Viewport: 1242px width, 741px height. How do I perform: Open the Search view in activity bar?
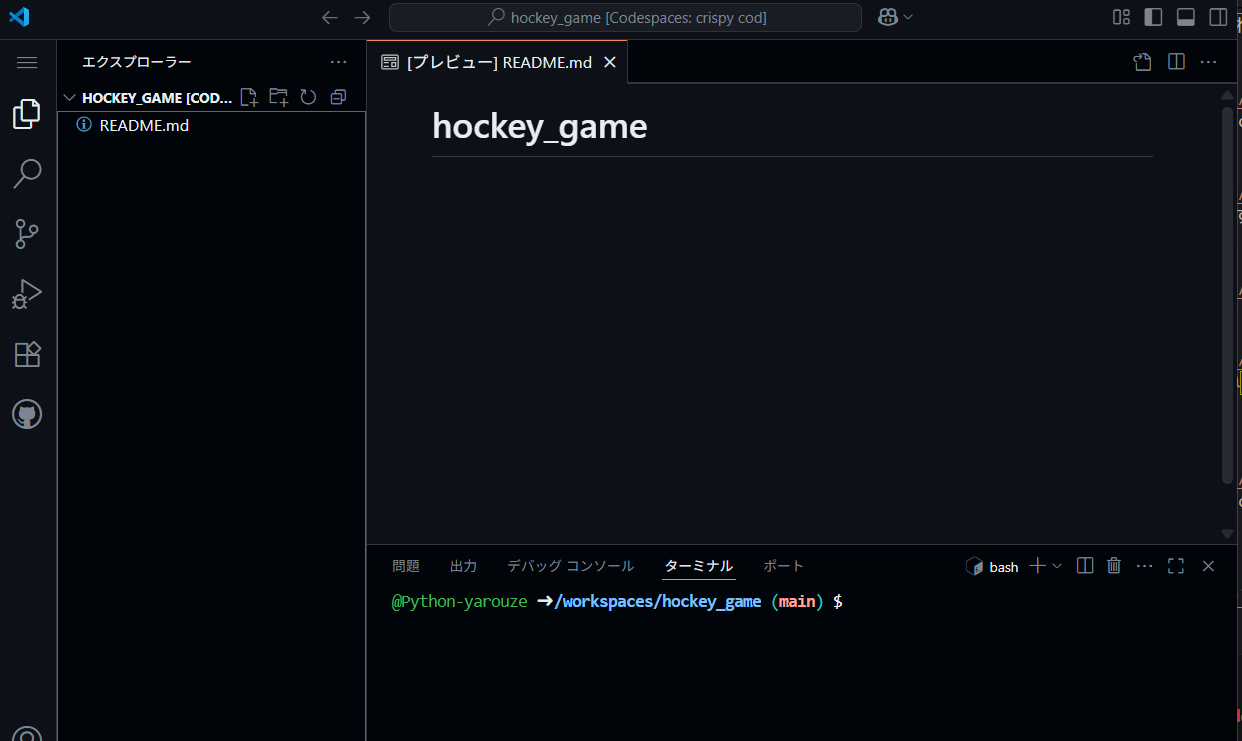coord(27,174)
